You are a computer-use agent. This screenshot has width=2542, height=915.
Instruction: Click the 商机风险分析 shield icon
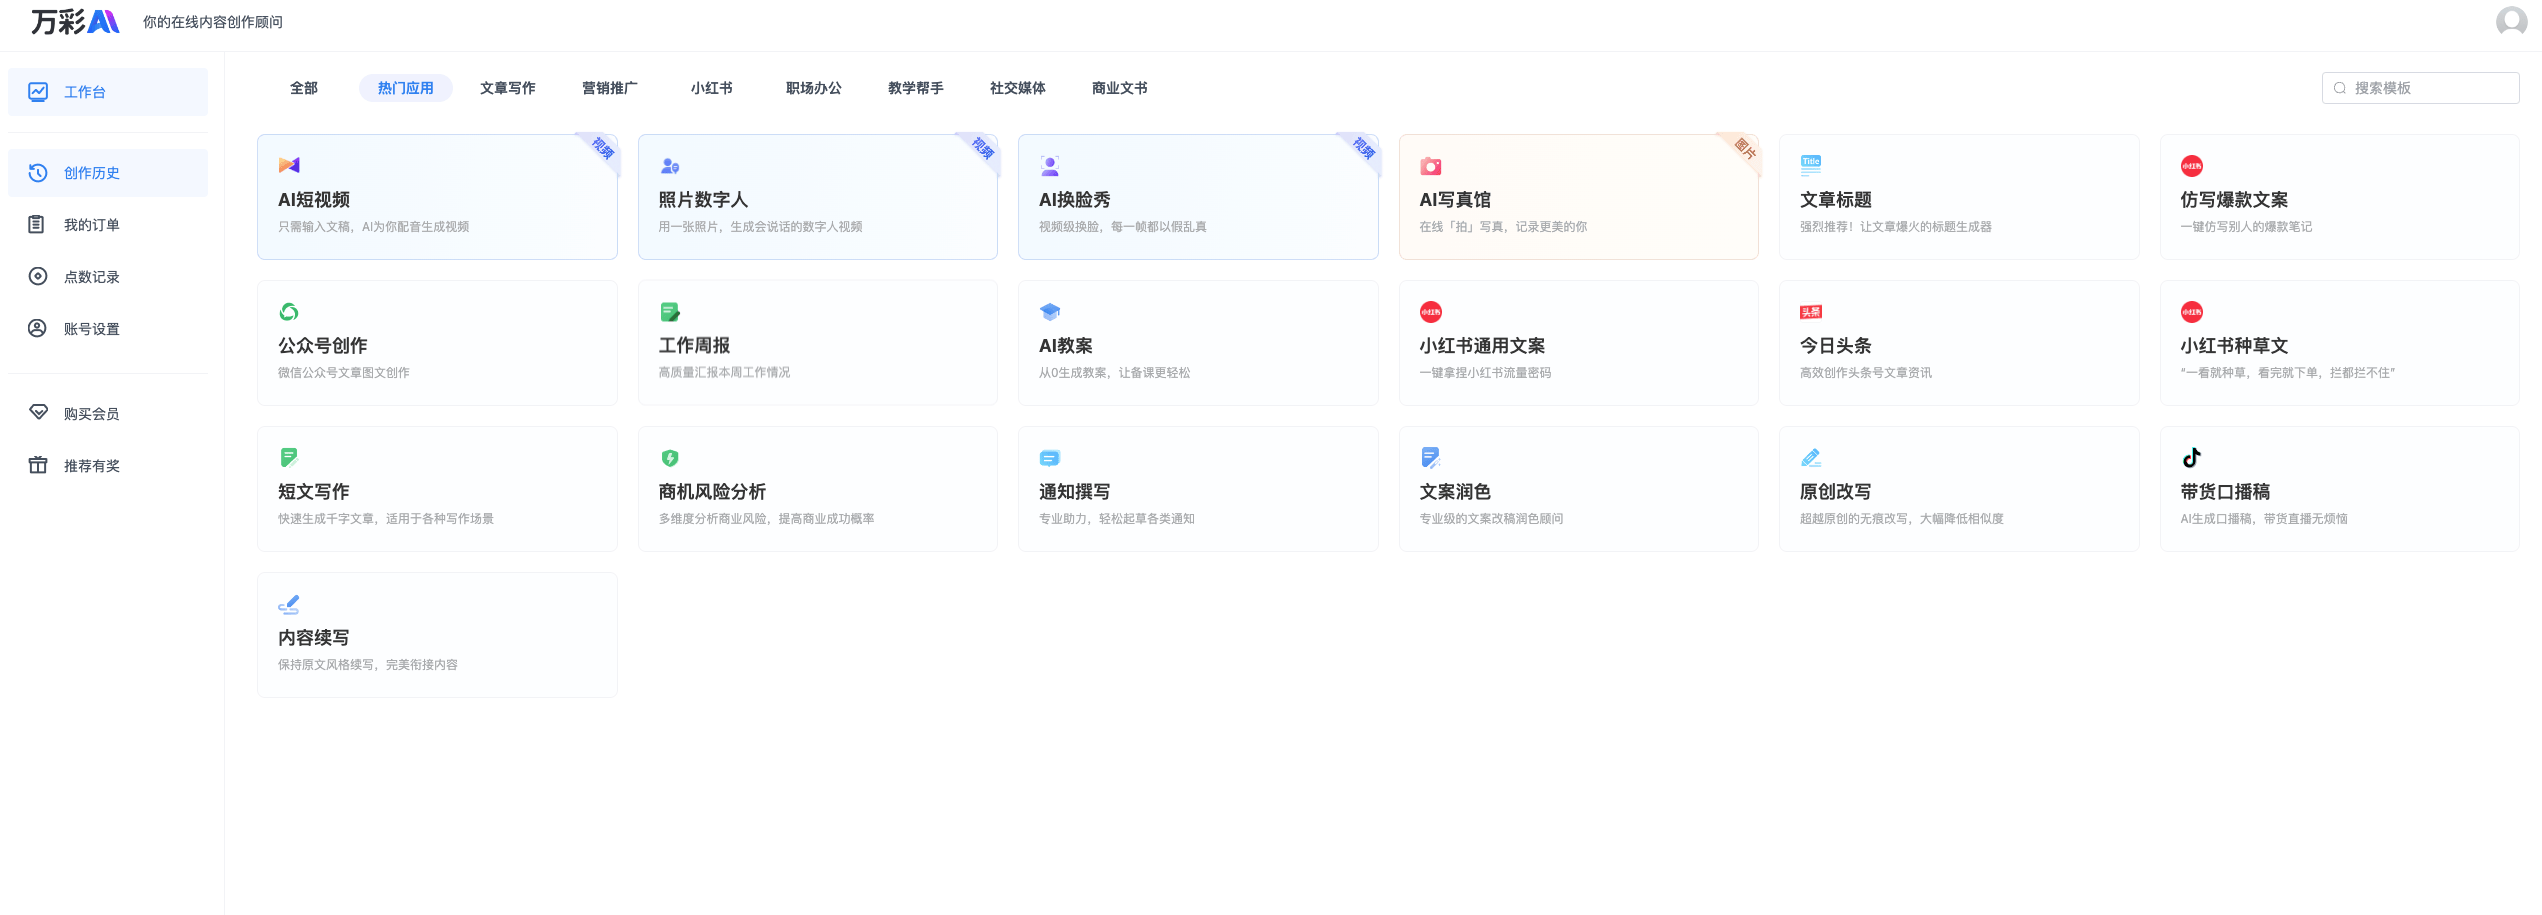pos(670,458)
